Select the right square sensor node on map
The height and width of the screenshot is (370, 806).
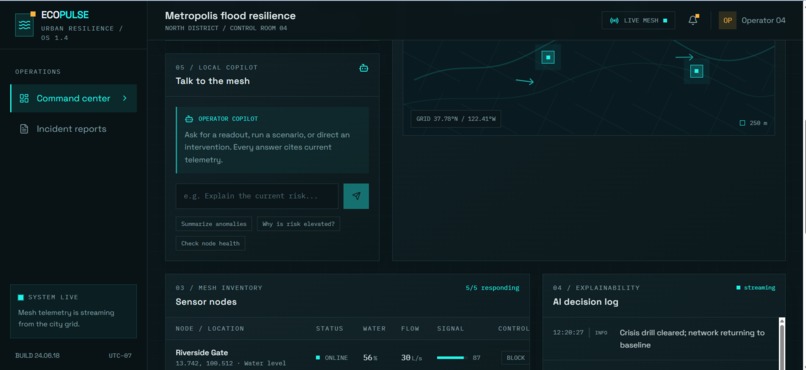click(x=697, y=71)
